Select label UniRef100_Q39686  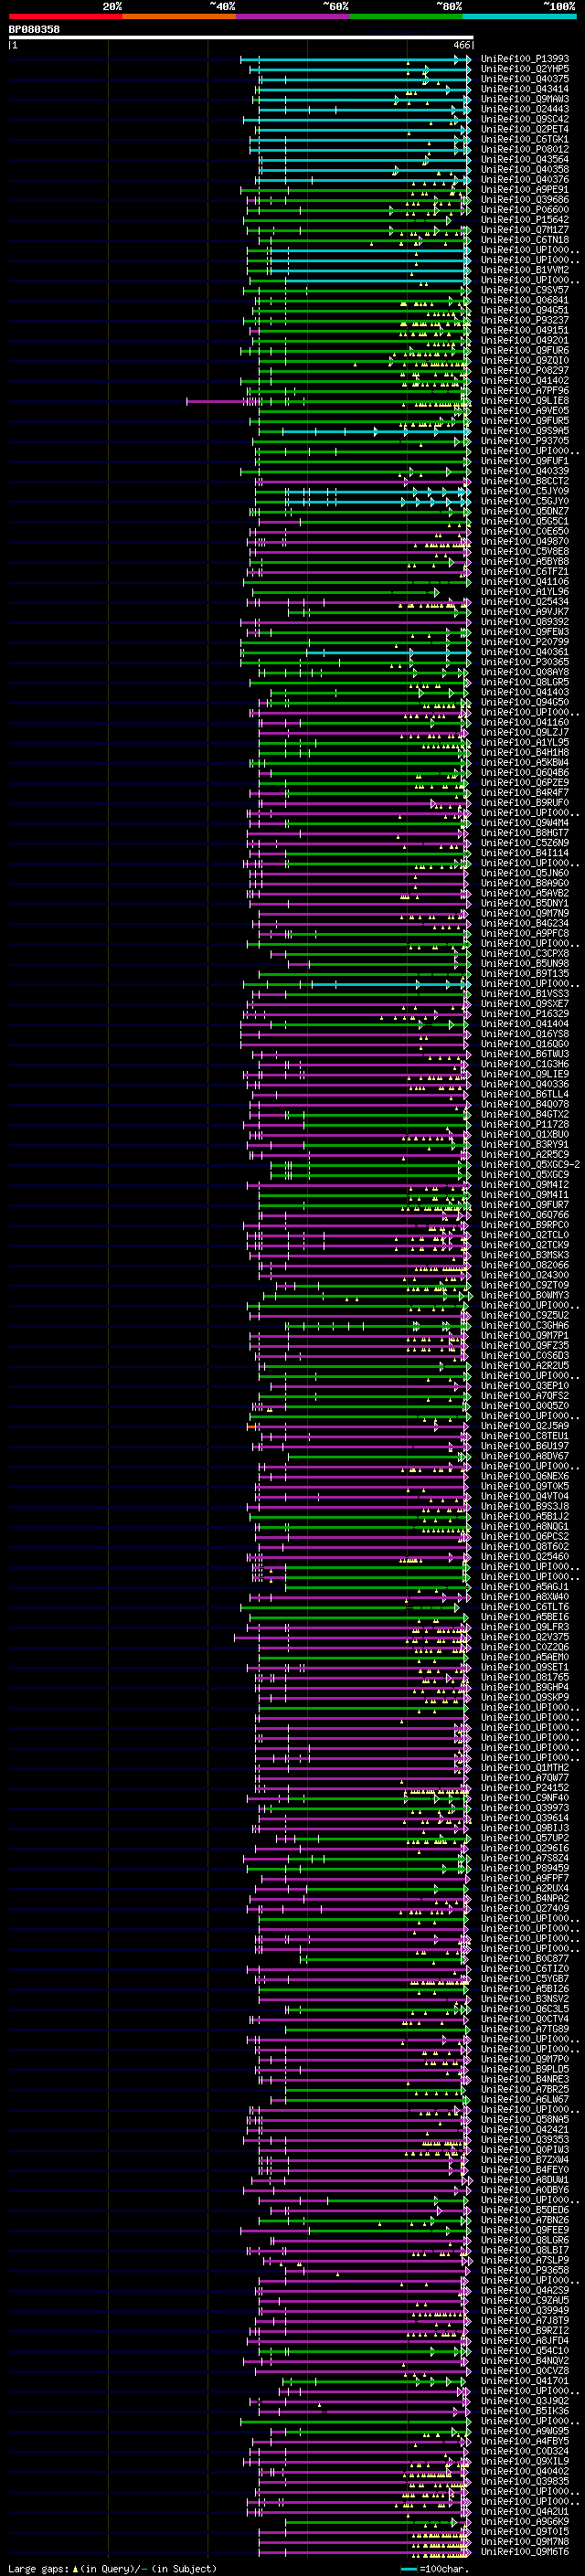click(525, 200)
